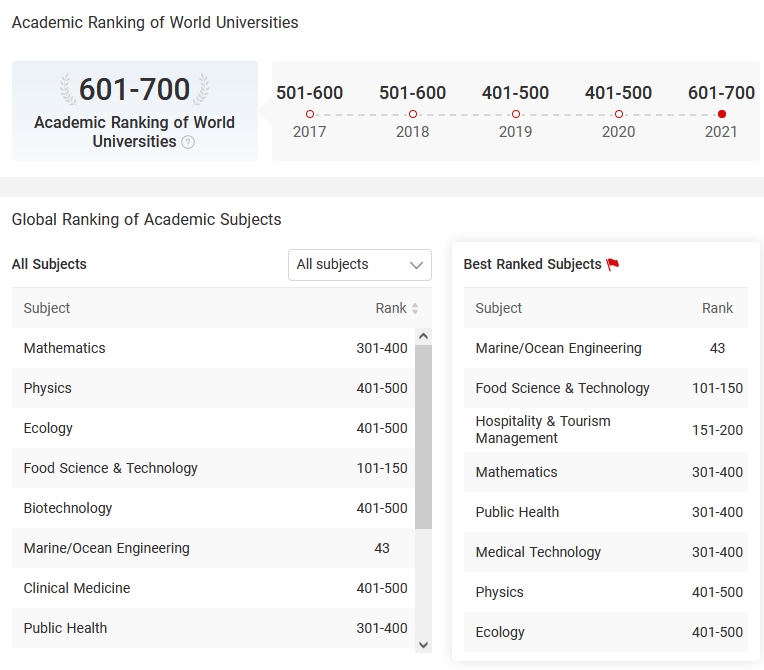The height and width of the screenshot is (670, 764).
Task: Open the All subjects dropdown
Action: click(x=360, y=265)
